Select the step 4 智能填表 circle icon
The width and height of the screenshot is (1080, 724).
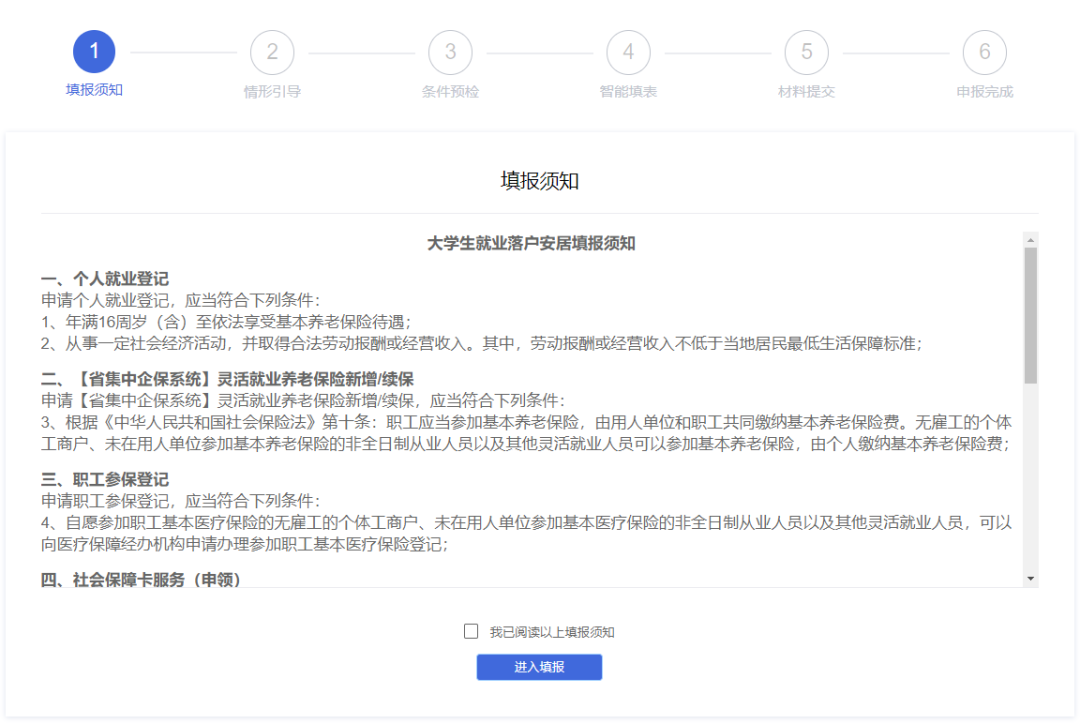click(x=628, y=51)
